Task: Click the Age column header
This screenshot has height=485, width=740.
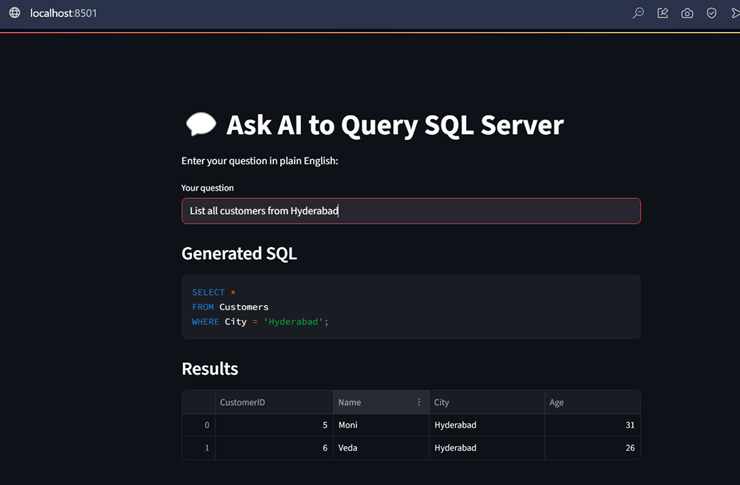Action: point(592,402)
